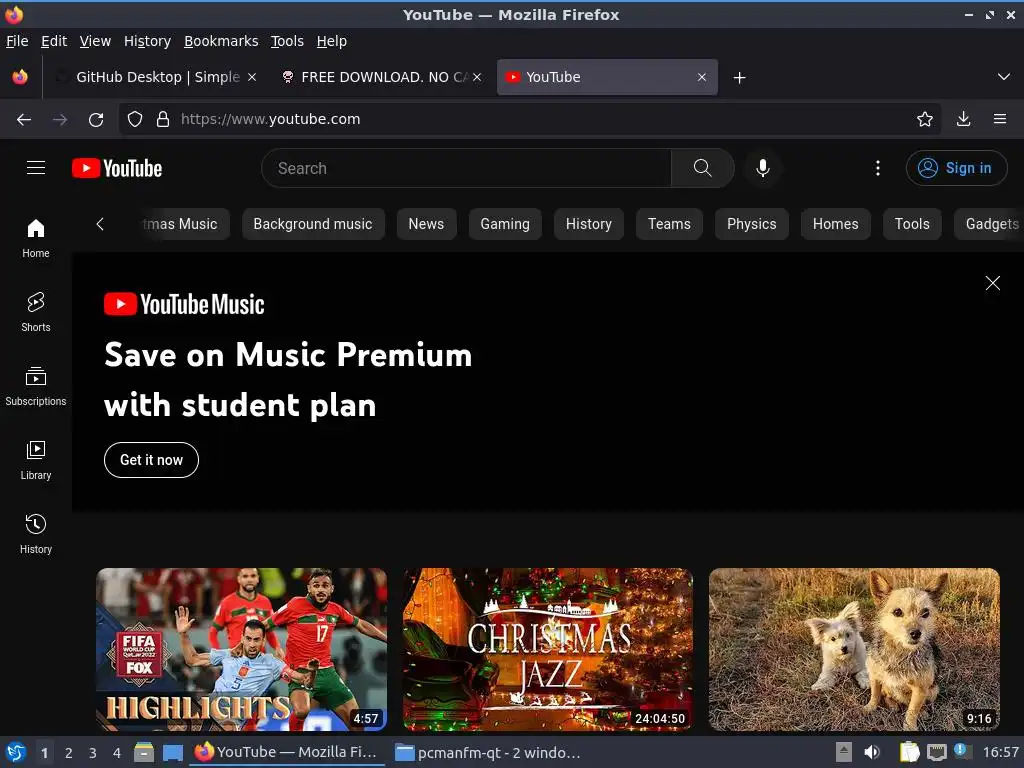Select the Background music chip
The width and height of the screenshot is (1024, 768).
click(313, 224)
